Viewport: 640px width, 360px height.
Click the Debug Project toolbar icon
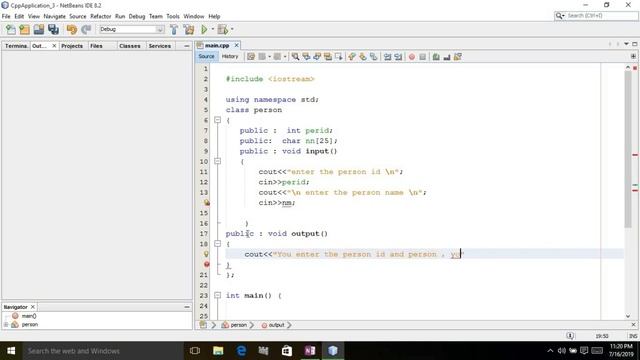coord(222,29)
